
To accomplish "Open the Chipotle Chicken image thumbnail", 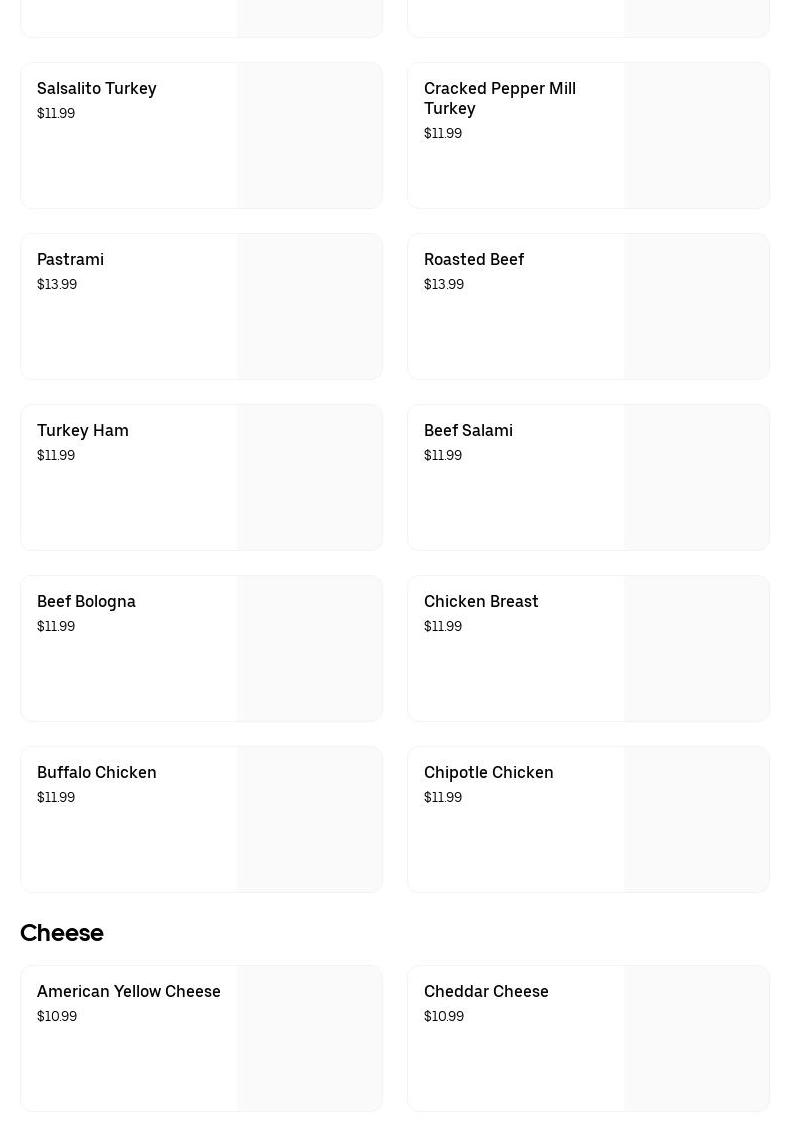I will pyautogui.click(x=697, y=820).
